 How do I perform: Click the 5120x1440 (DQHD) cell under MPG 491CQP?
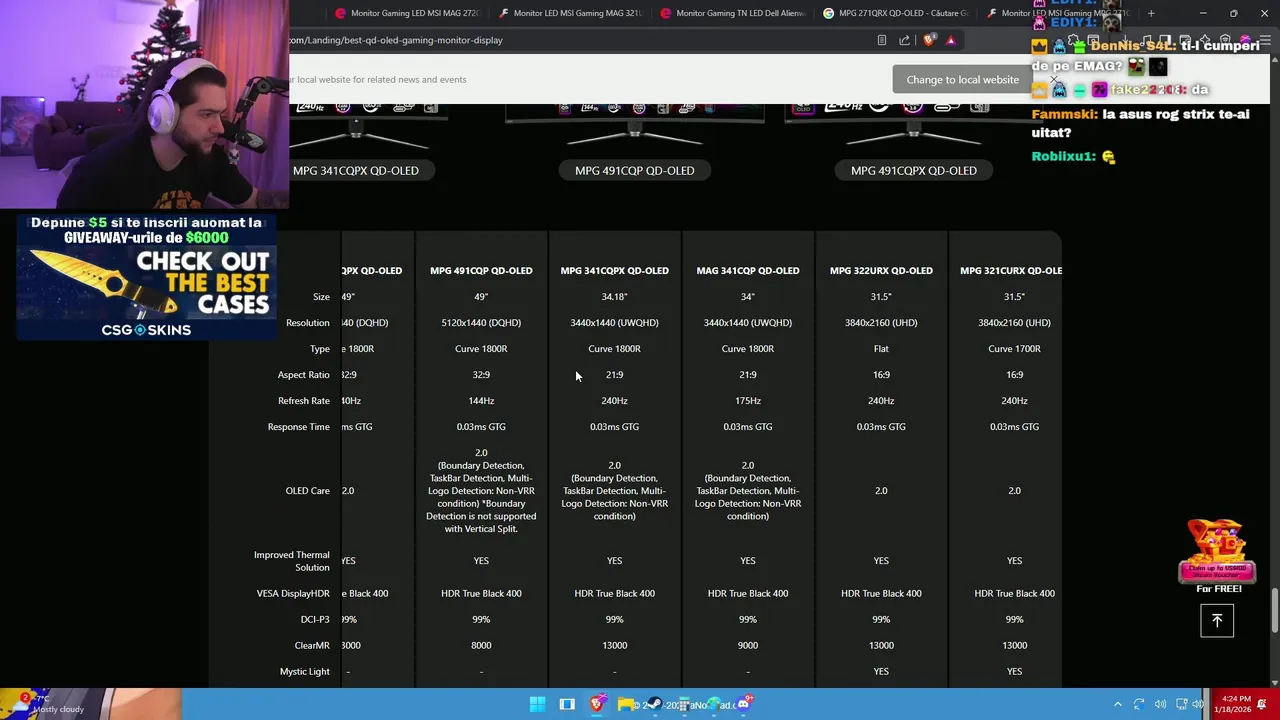(x=481, y=323)
